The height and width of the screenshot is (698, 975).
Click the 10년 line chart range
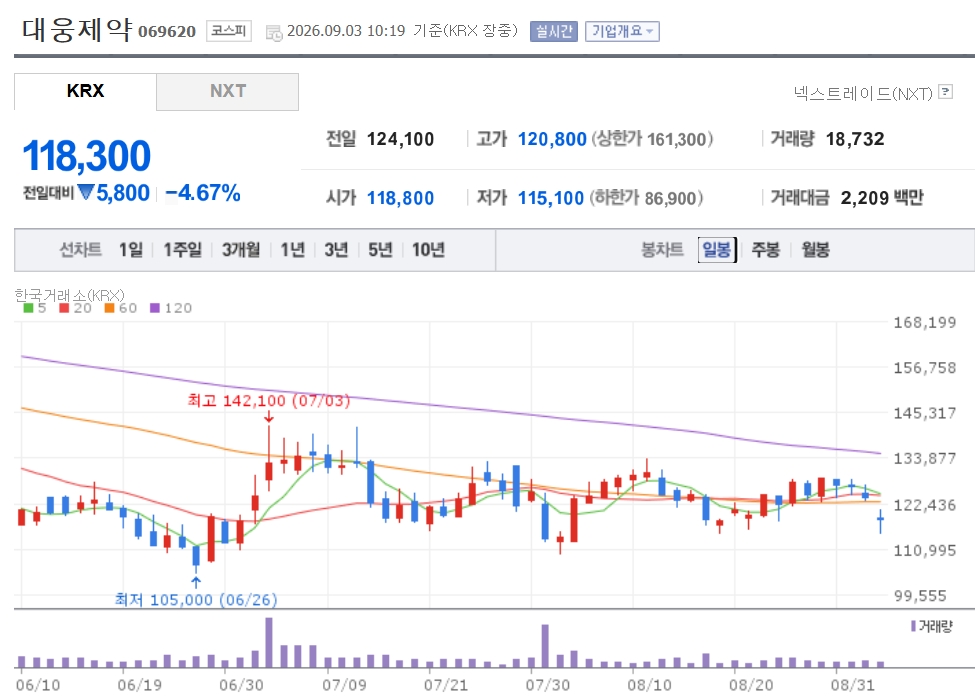428,250
